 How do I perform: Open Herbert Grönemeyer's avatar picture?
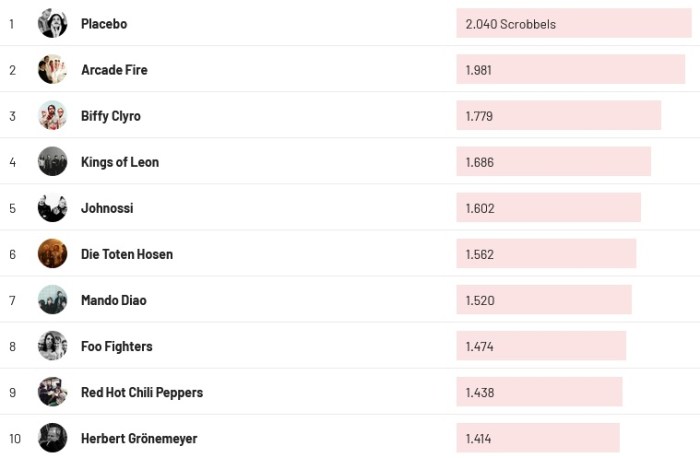pos(52,437)
